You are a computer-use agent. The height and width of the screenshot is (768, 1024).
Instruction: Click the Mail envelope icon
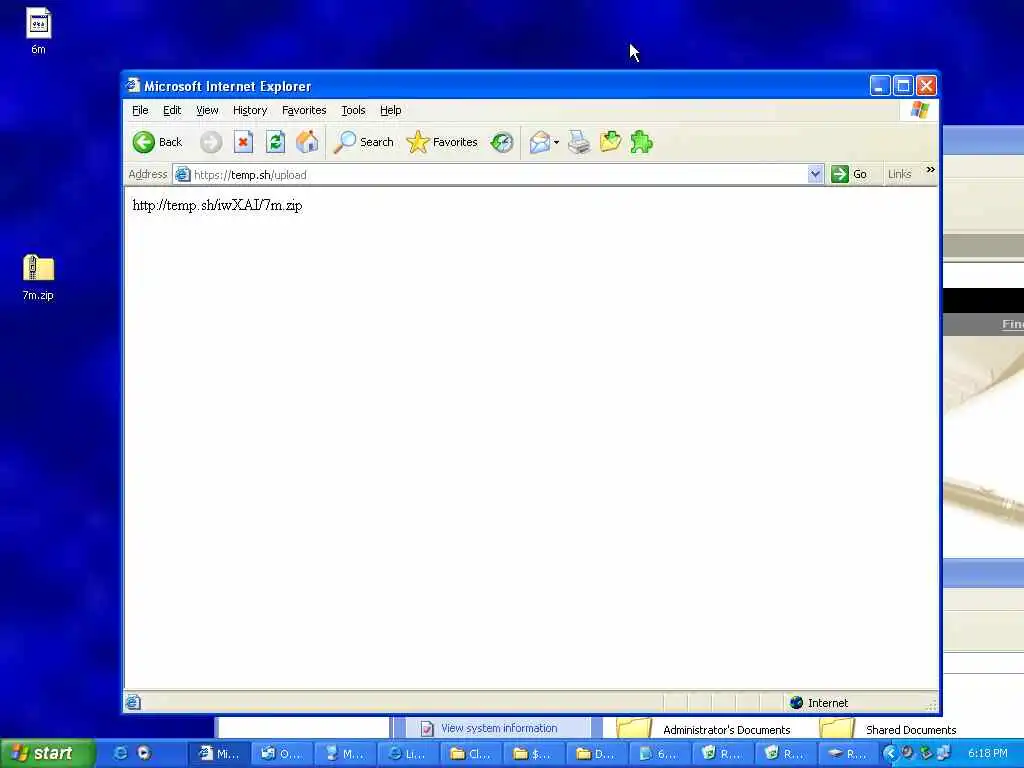coord(539,142)
